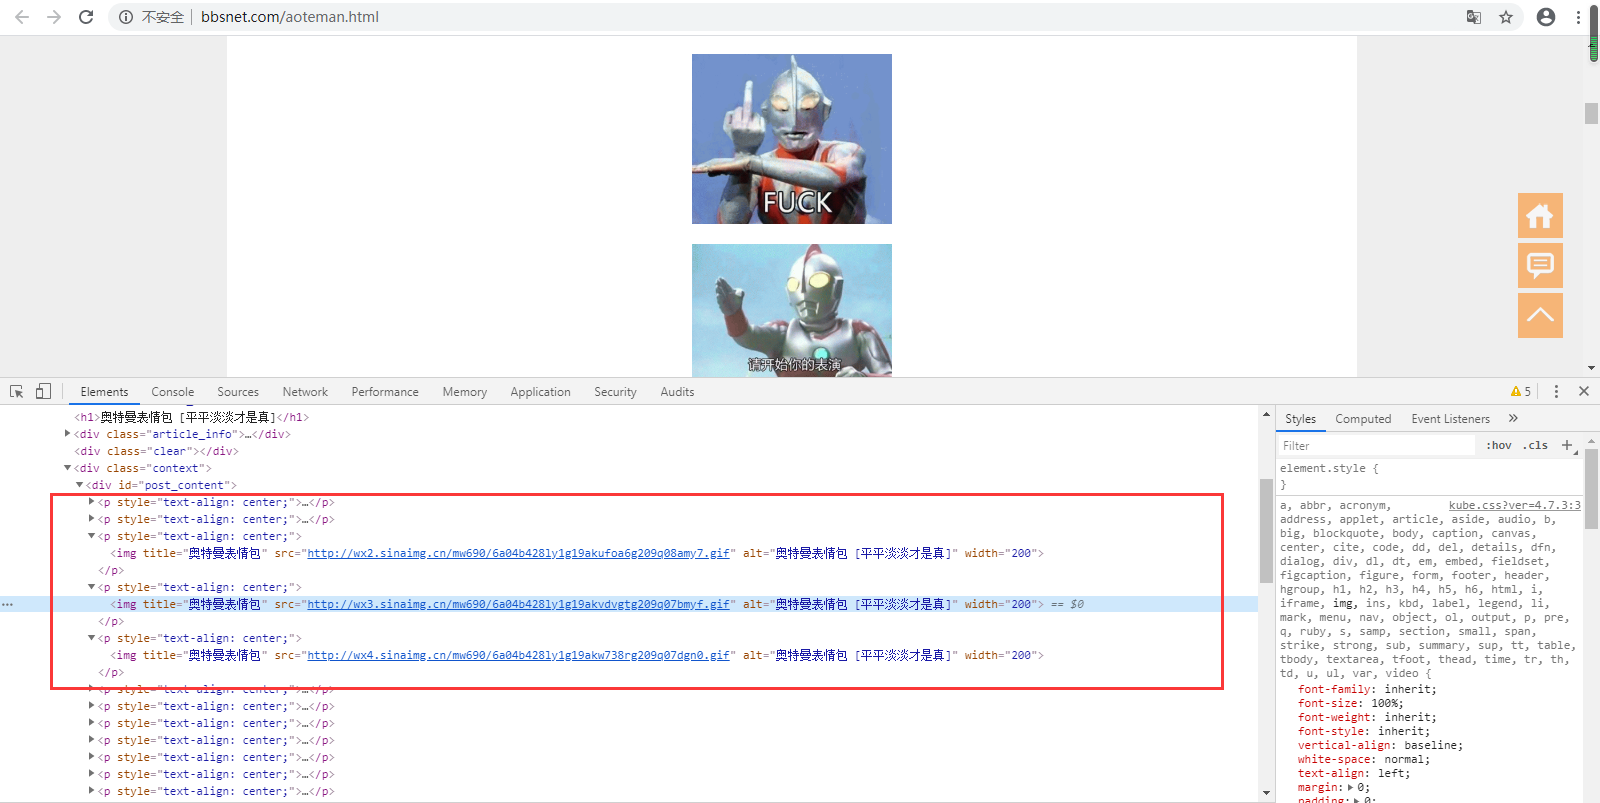
Task: Select the Event Listeners pane tab
Action: pos(1450,419)
